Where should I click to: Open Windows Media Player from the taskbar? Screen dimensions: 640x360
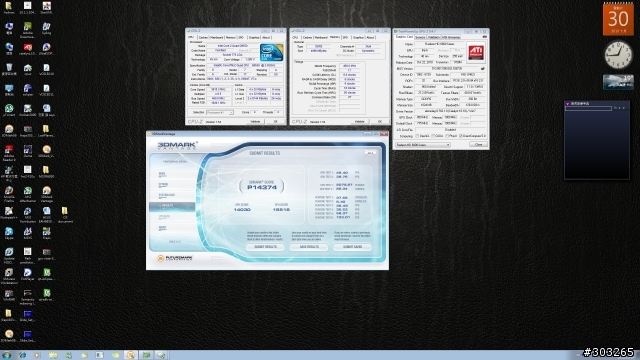click(38, 355)
